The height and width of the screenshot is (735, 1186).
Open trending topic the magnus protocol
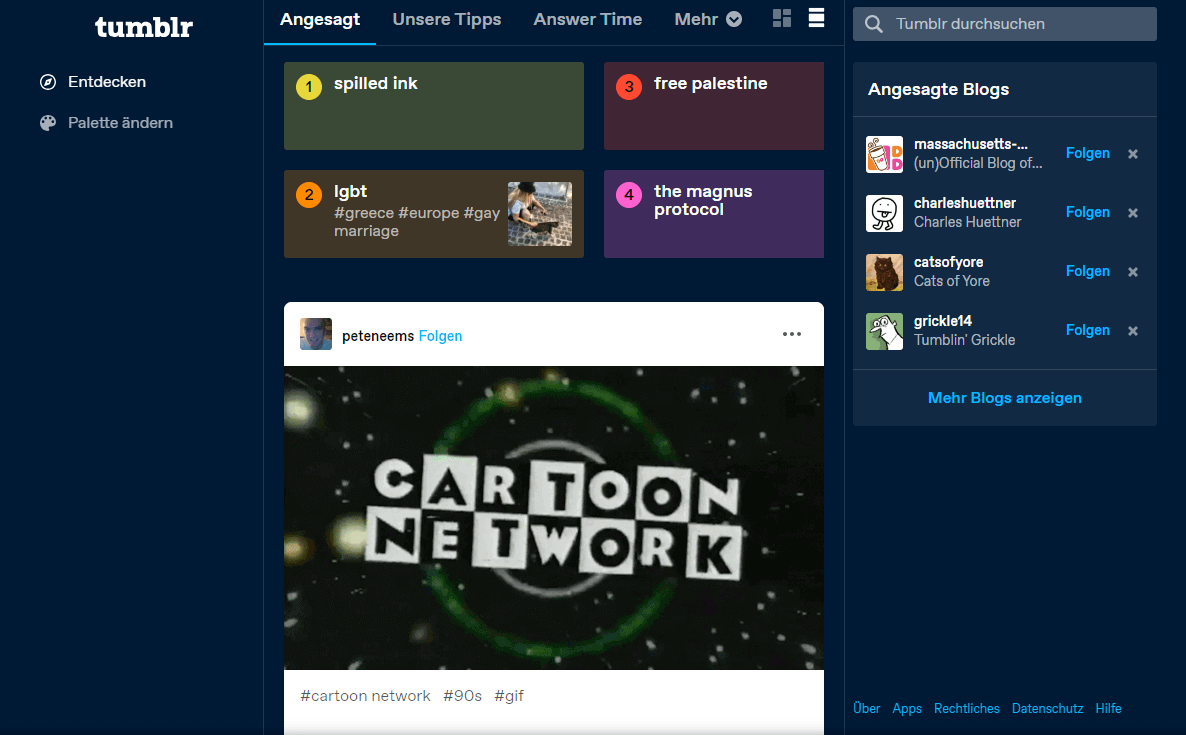point(713,214)
